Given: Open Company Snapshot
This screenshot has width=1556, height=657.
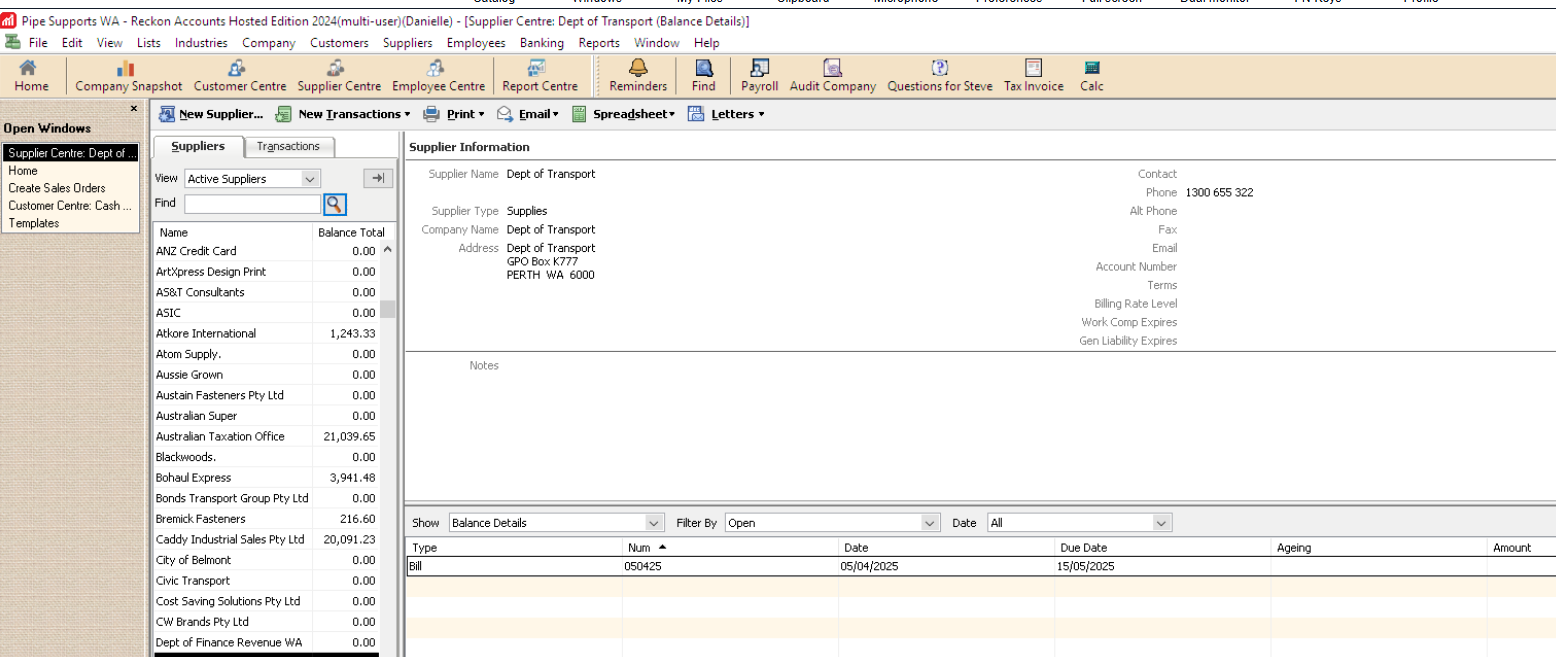Looking at the screenshot, I should pyautogui.click(x=129, y=77).
